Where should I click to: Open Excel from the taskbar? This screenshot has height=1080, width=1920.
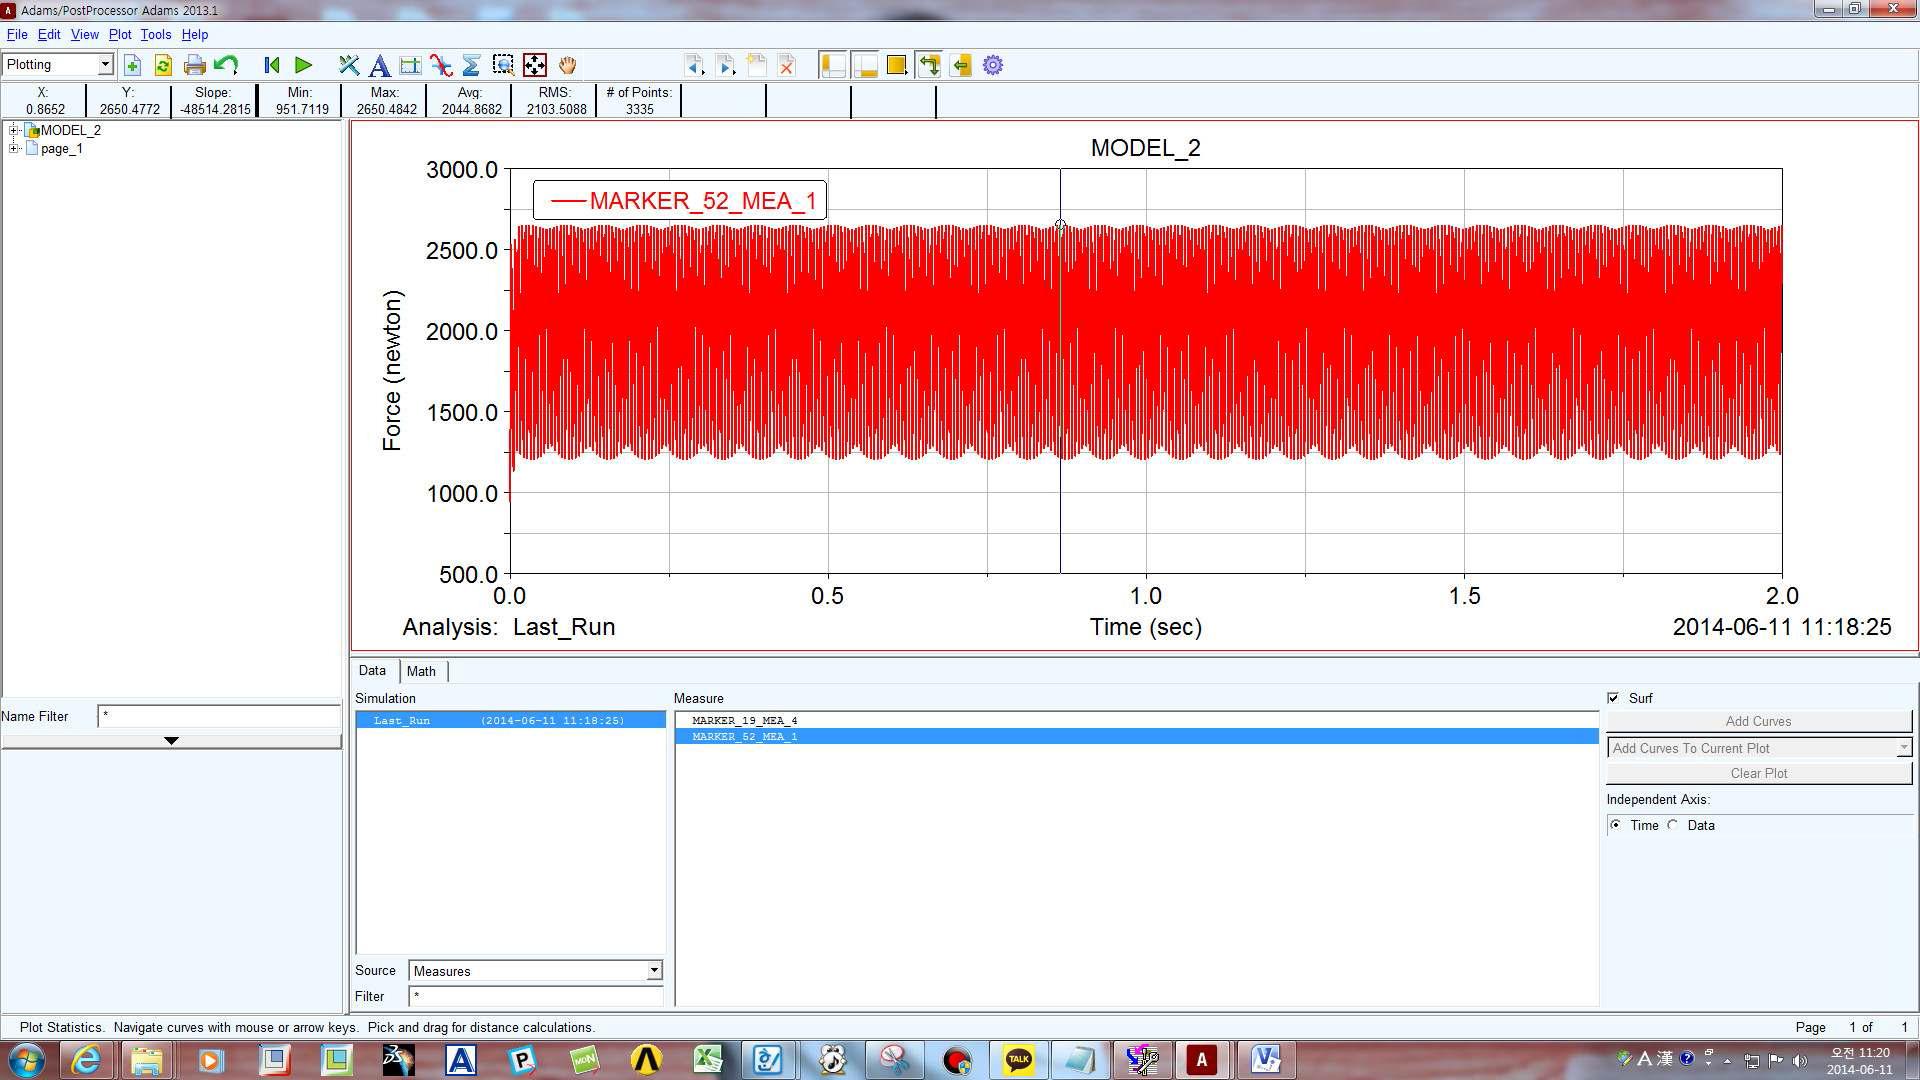(708, 1060)
